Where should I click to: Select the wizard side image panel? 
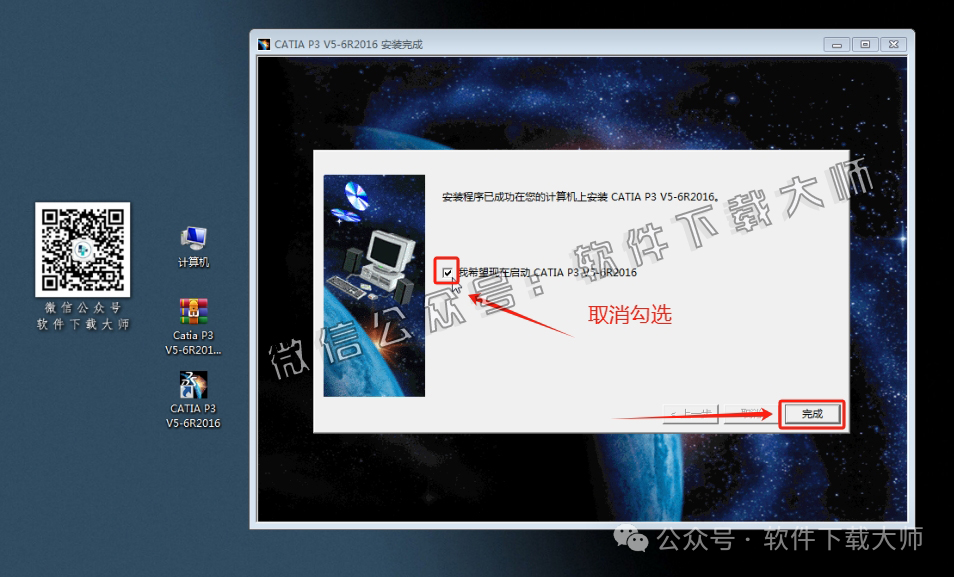(373, 280)
